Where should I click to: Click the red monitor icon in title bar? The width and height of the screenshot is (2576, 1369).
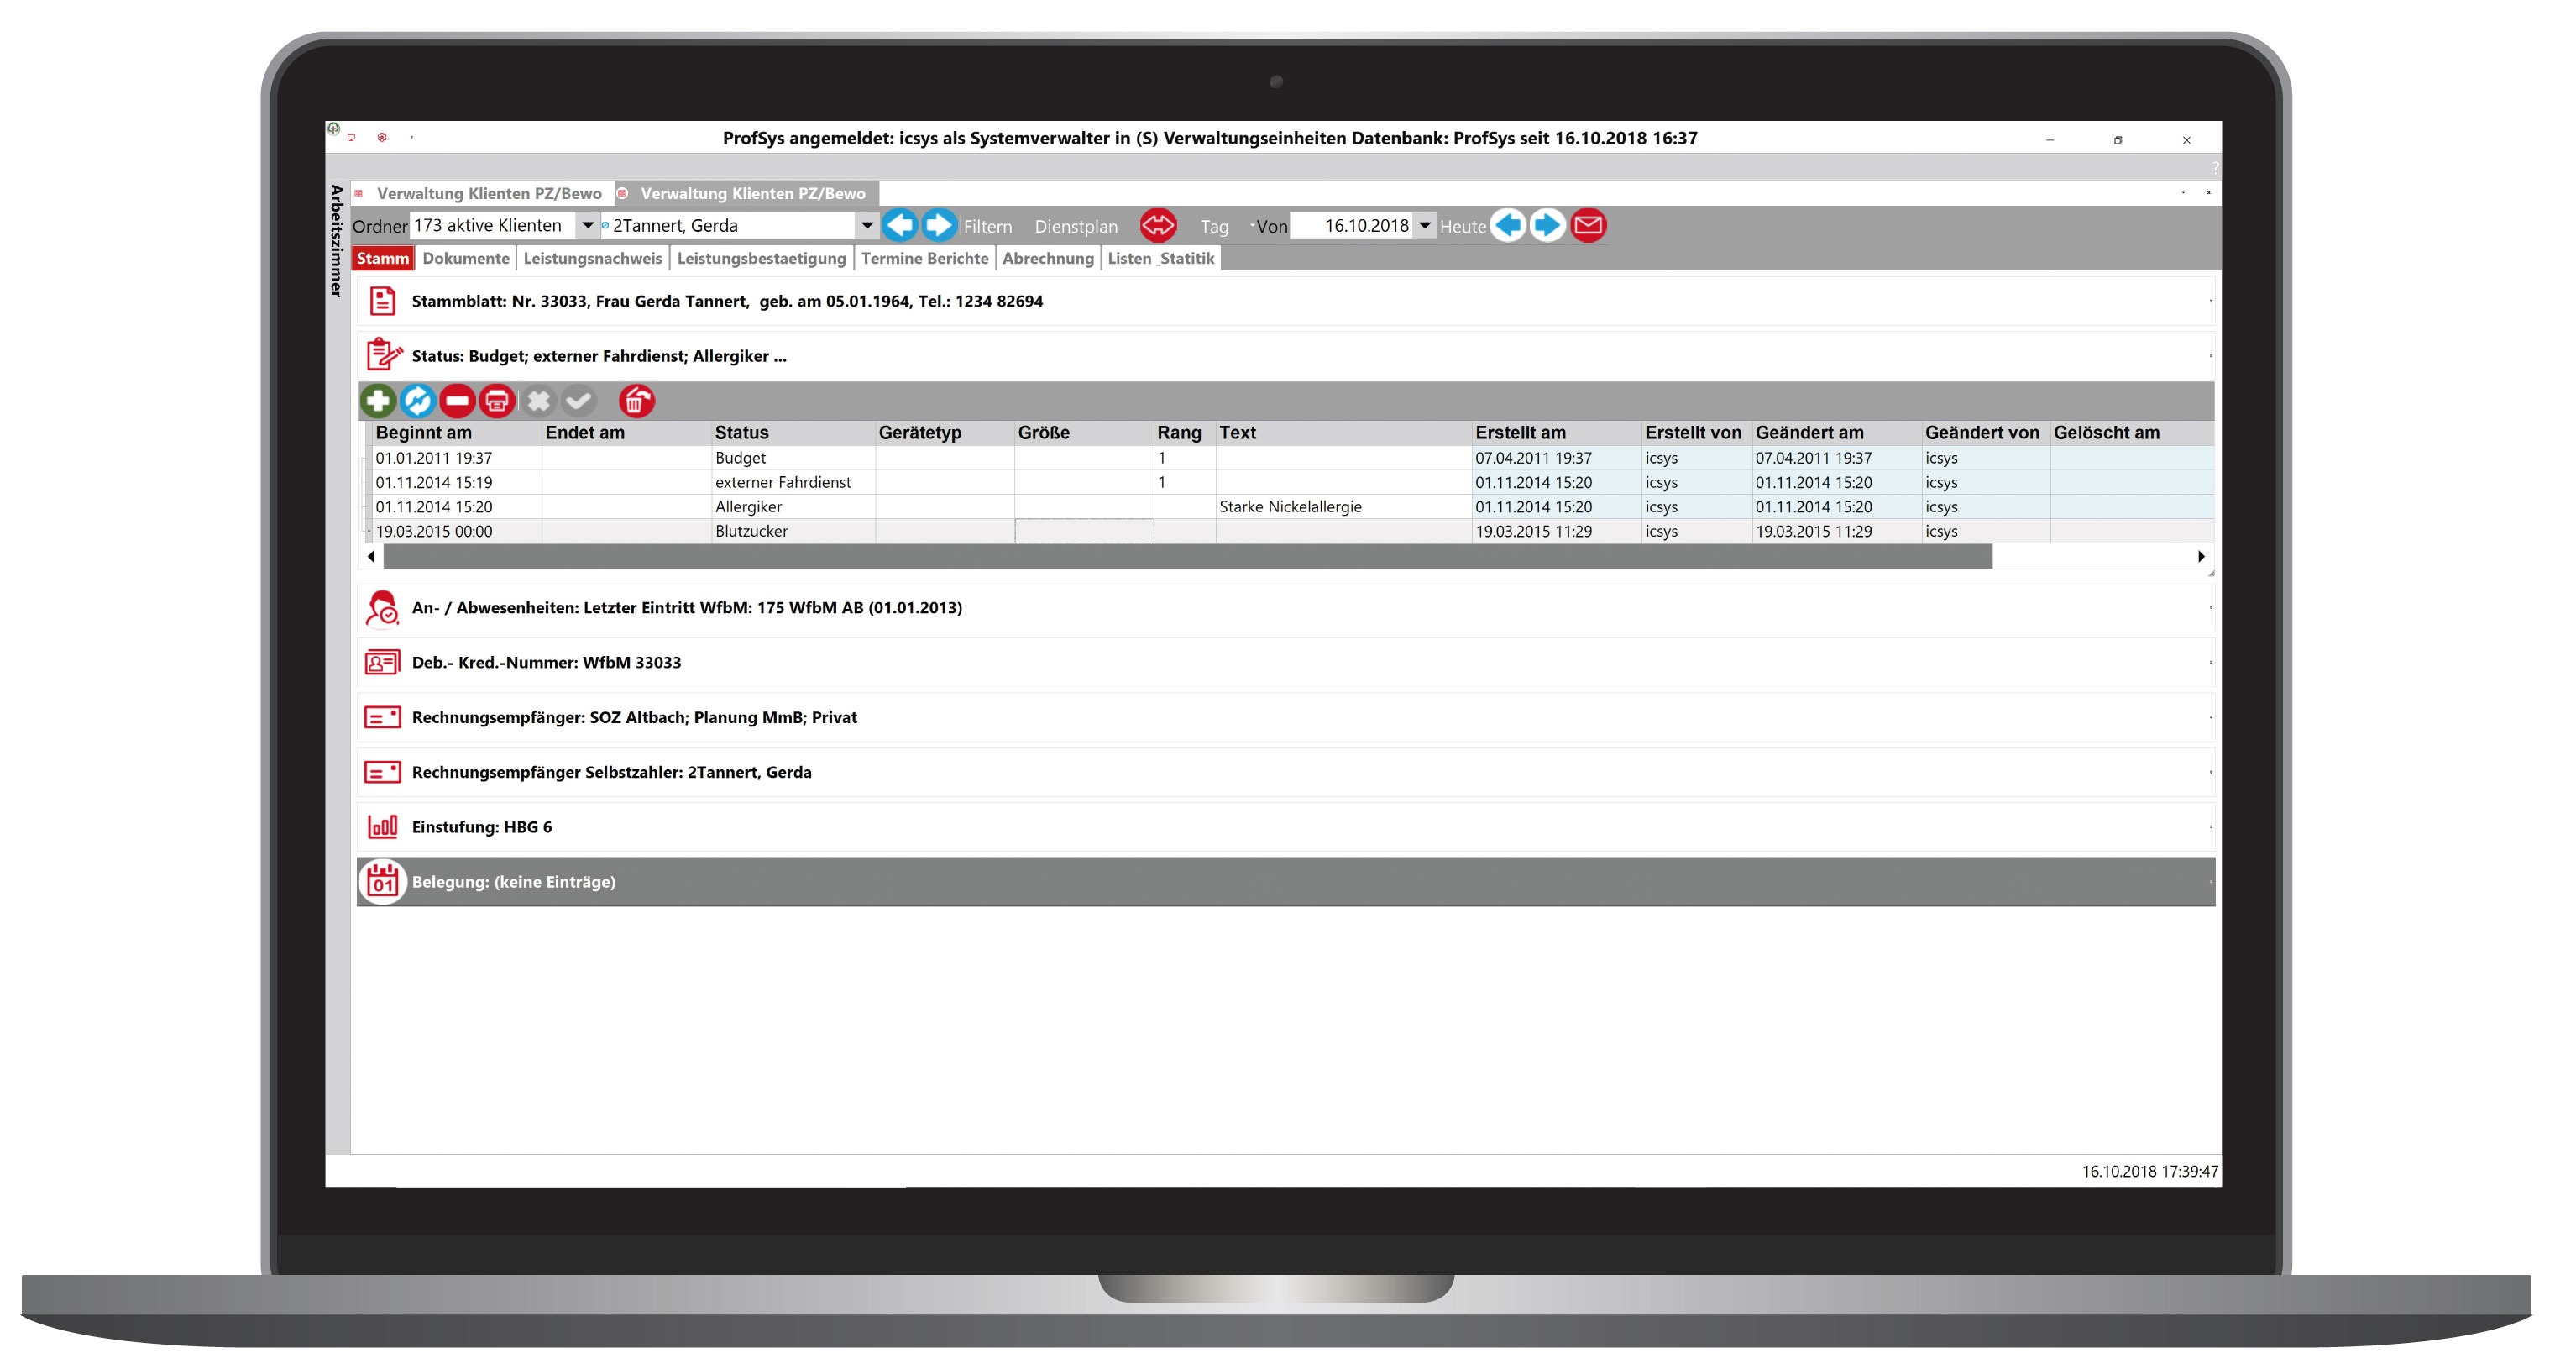(x=351, y=138)
